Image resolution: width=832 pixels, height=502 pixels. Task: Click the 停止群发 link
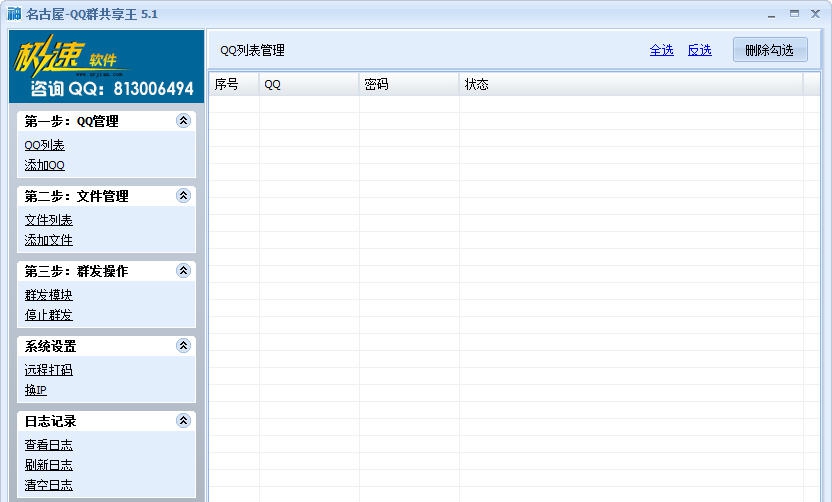click(x=48, y=315)
